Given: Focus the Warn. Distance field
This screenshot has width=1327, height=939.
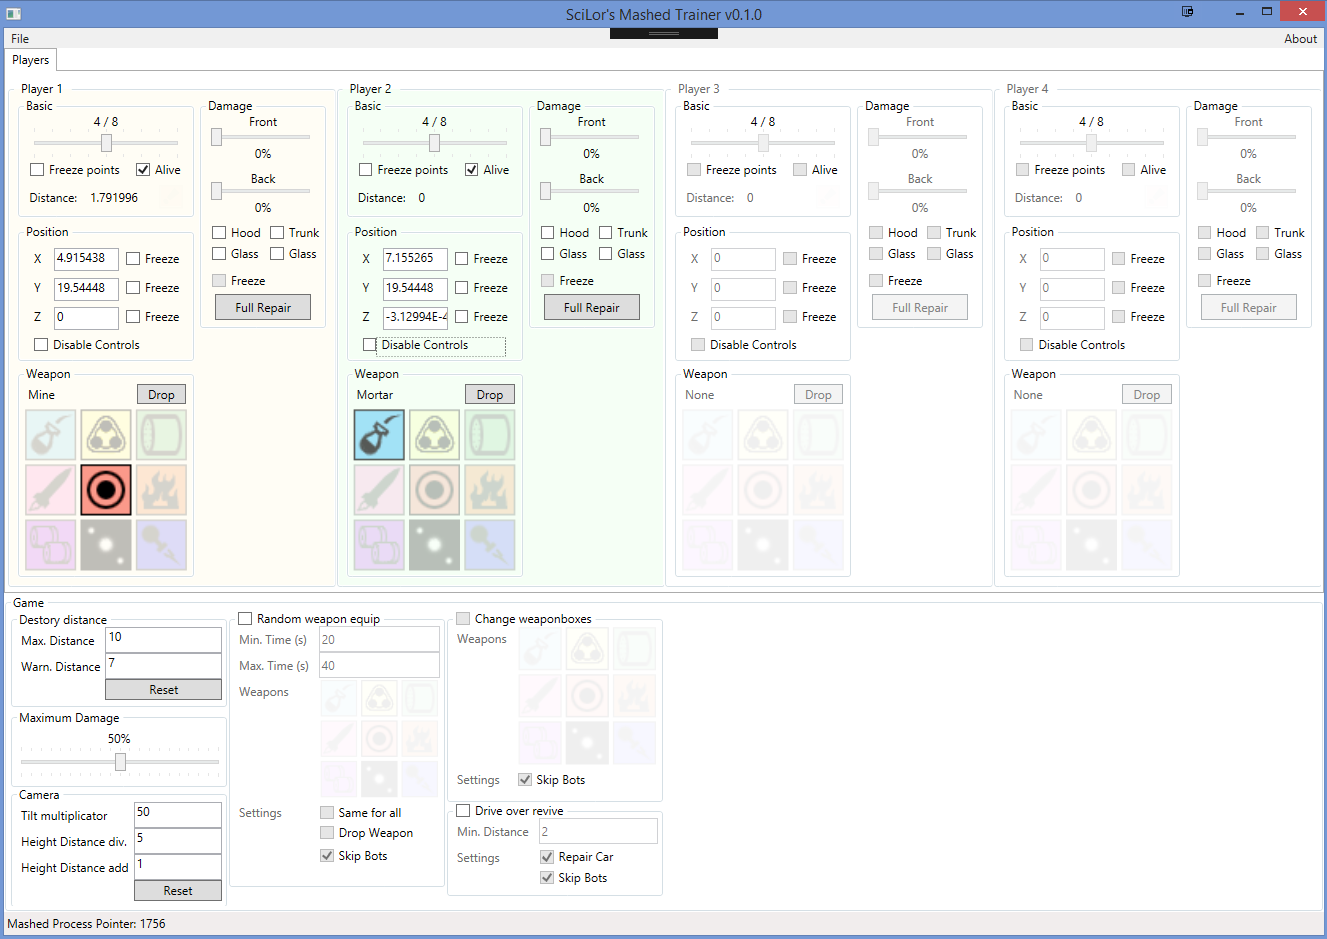Looking at the screenshot, I should [164, 666].
